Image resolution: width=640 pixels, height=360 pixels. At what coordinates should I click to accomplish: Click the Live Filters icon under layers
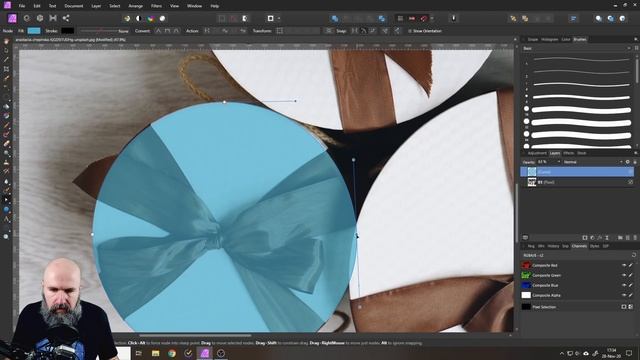607,238
